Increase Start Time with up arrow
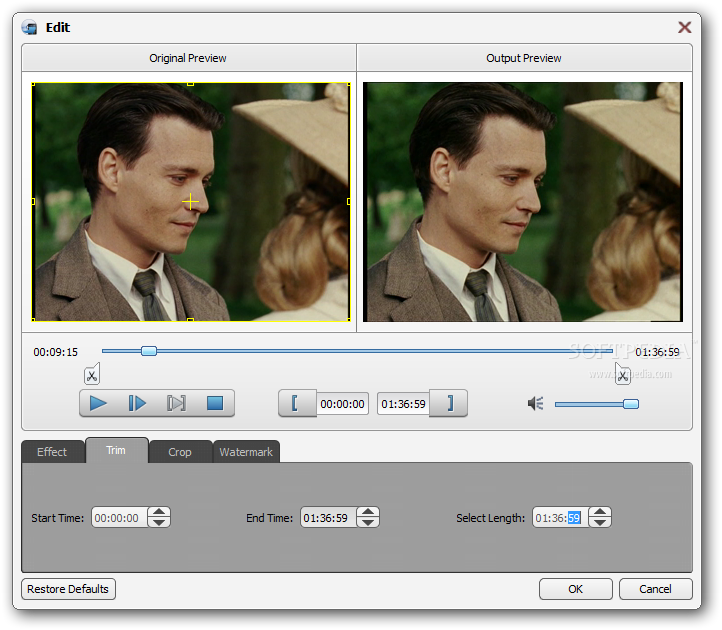The image size is (722, 630). click(159, 512)
